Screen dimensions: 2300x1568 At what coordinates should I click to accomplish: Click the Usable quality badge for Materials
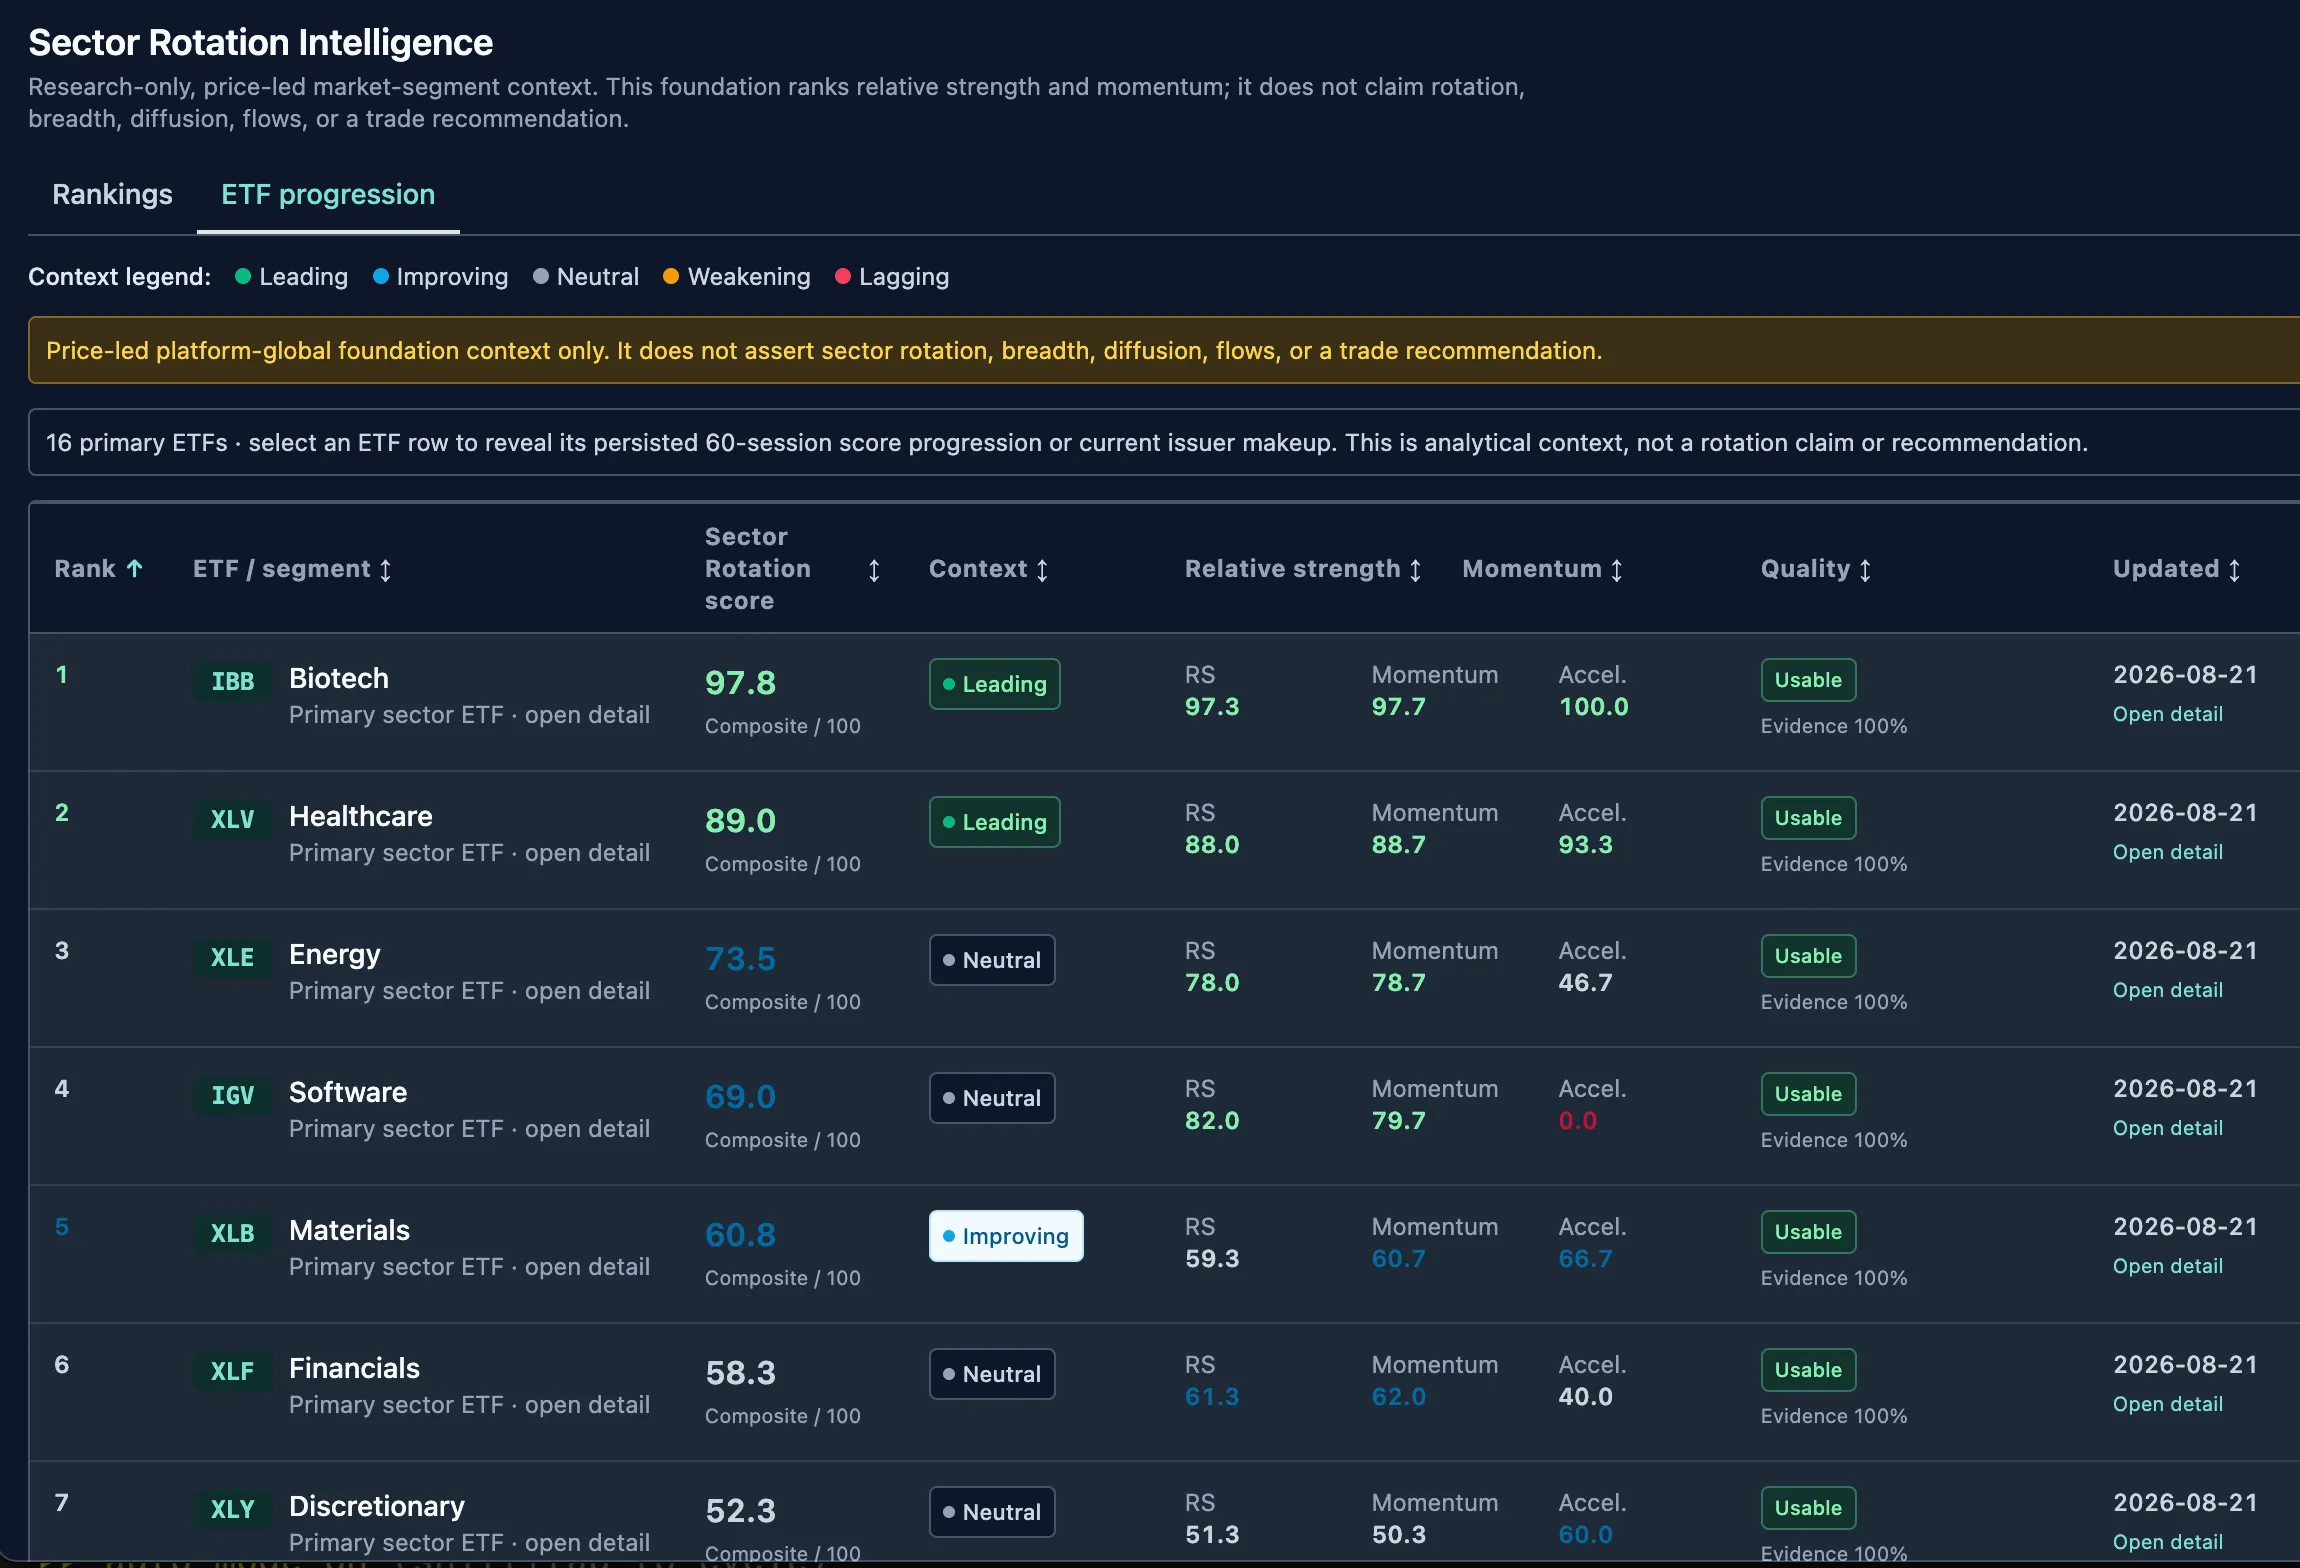click(x=1808, y=1232)
